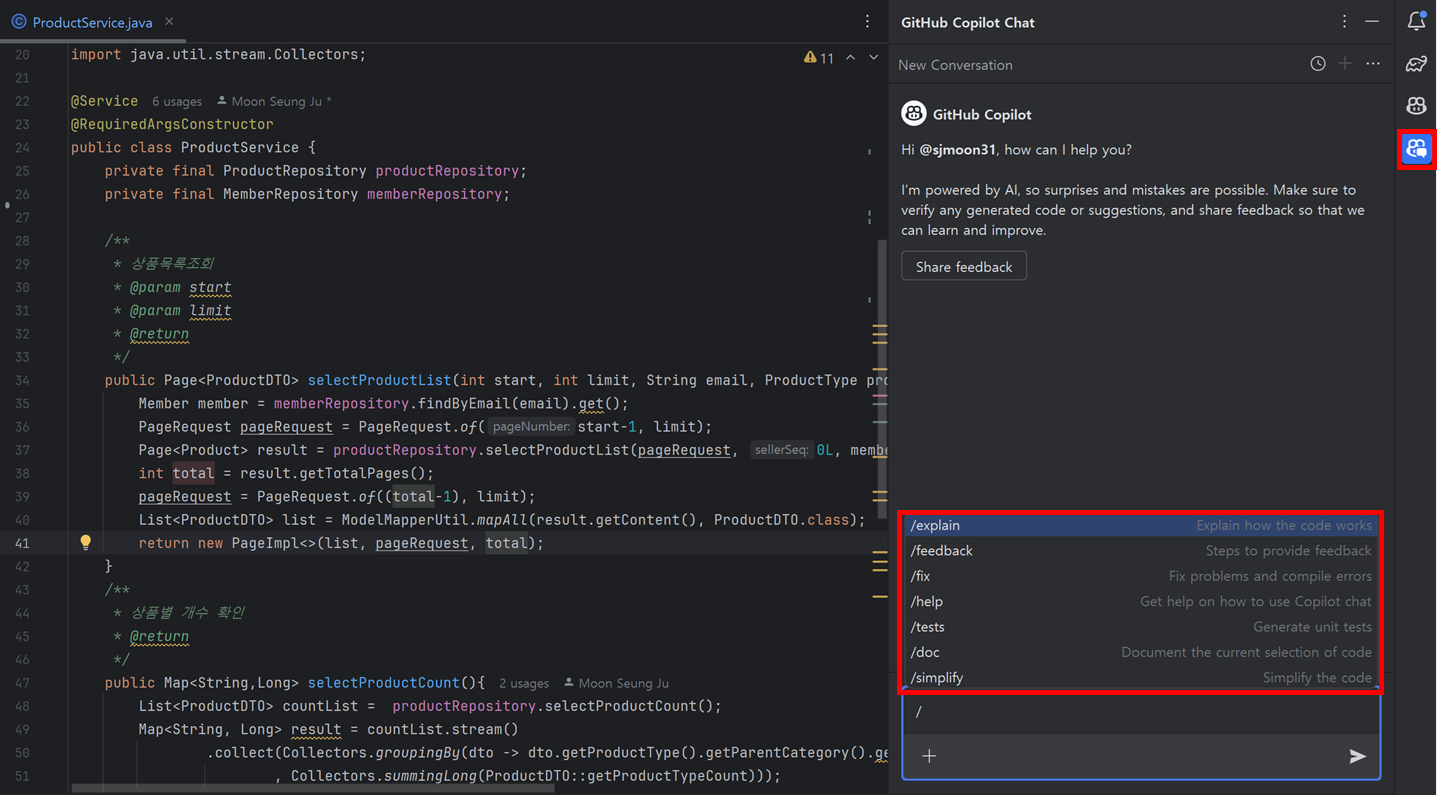Choose the /feedback slash command
Image resolution: width=1437 pixels, height=795 pixels.
coord(1141,551)
